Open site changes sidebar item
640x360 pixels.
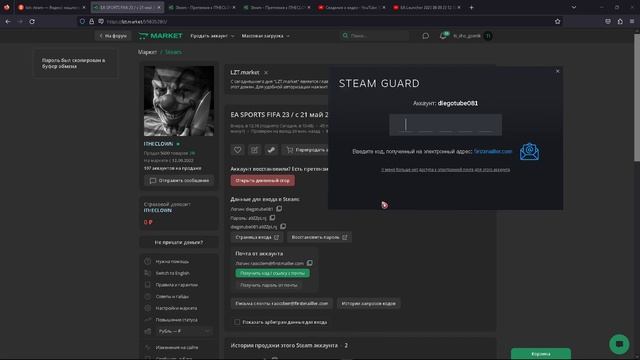point(176,347)
